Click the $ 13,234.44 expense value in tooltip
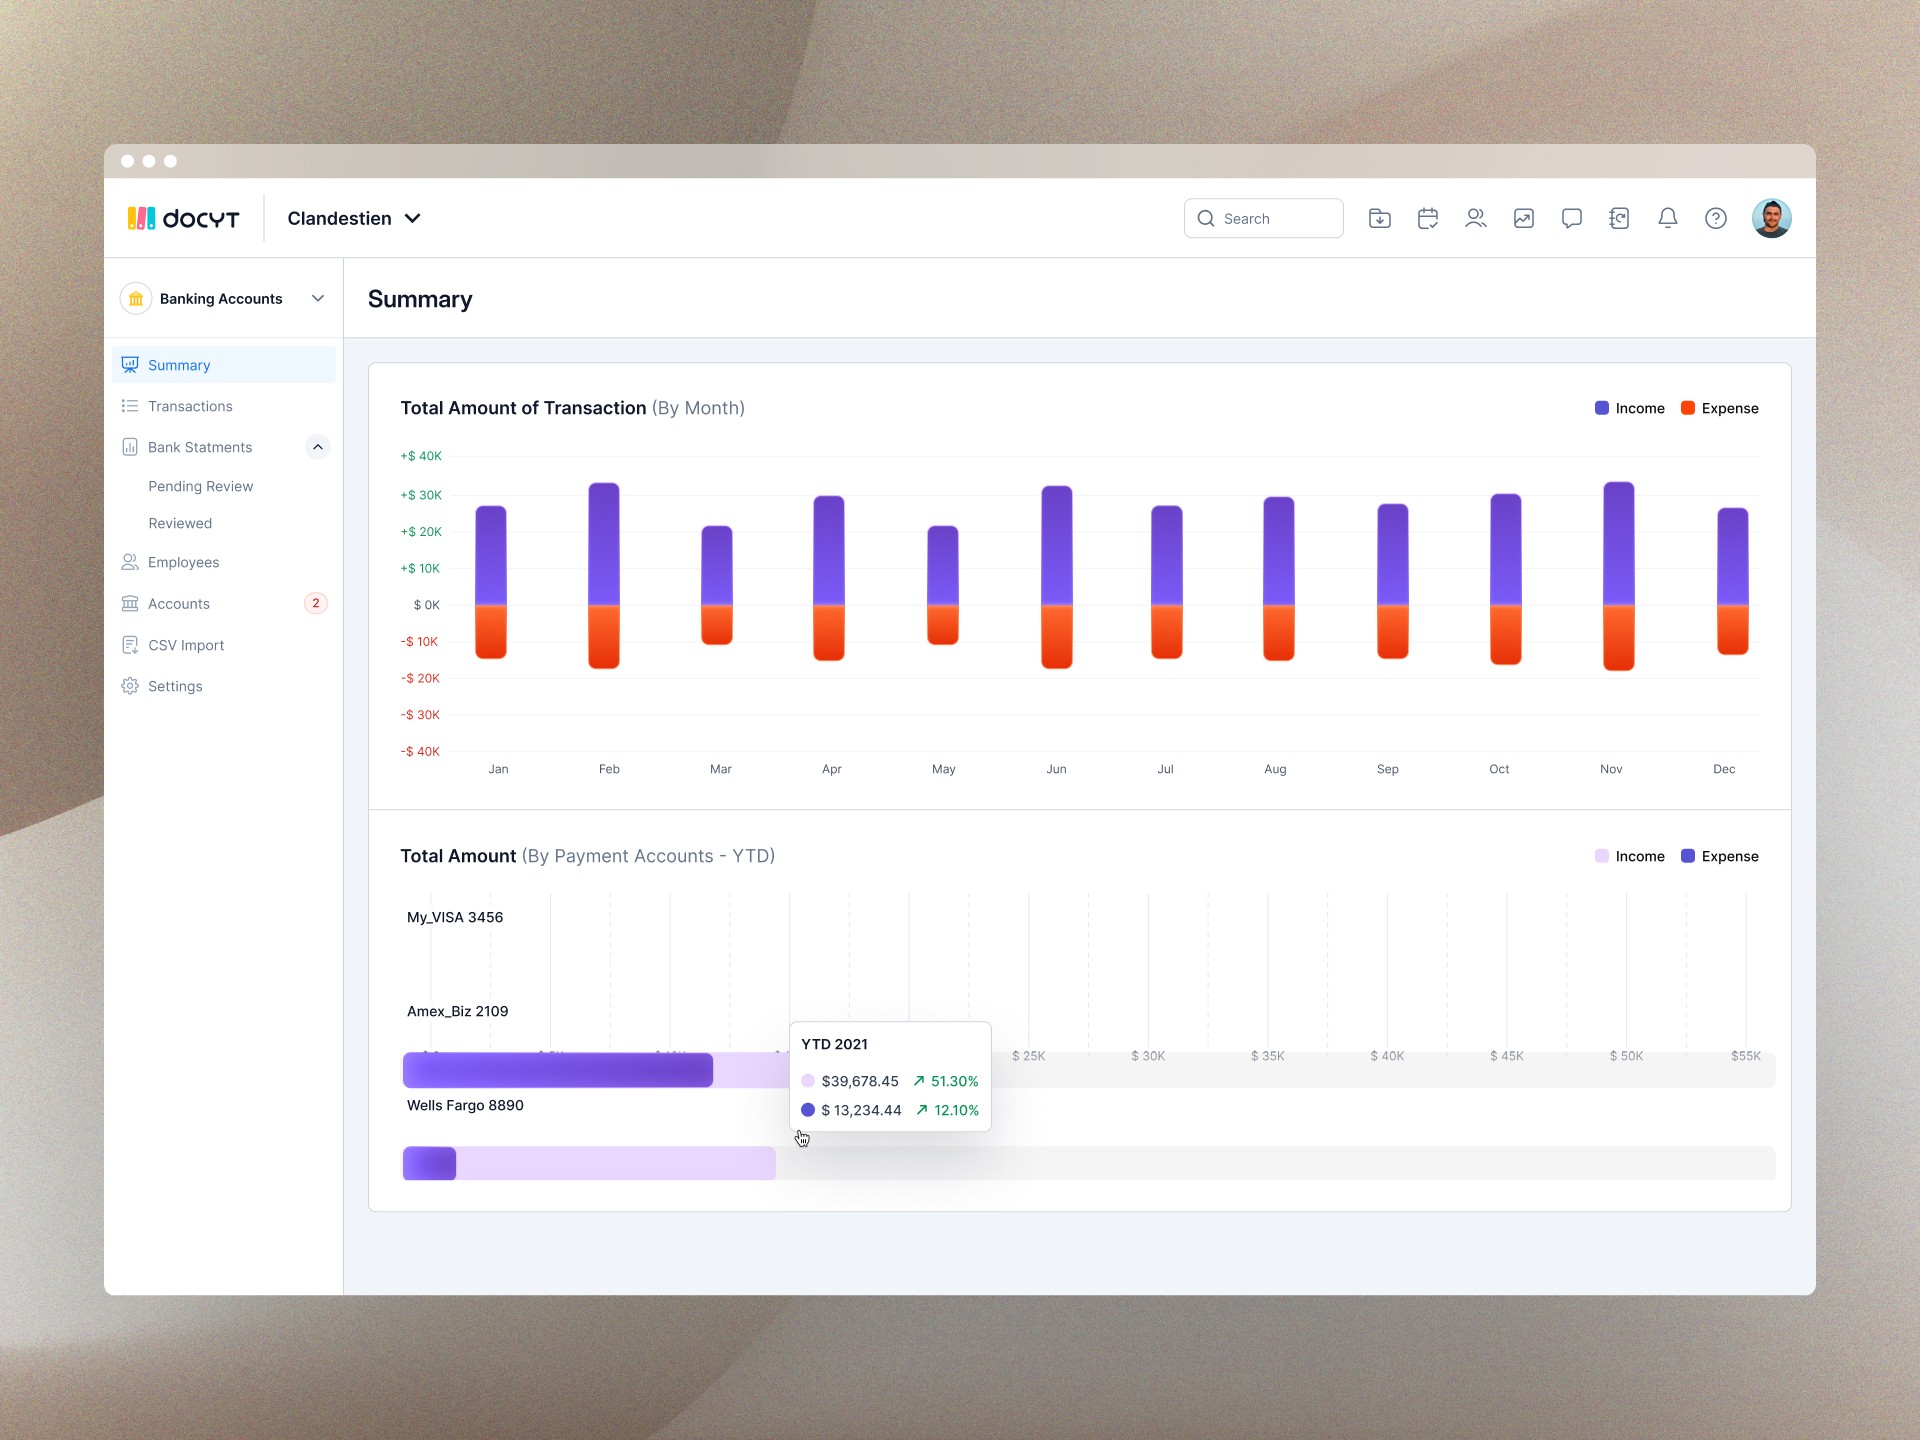Screen dimensions: 1920x1440 [x=861, y=1110]
